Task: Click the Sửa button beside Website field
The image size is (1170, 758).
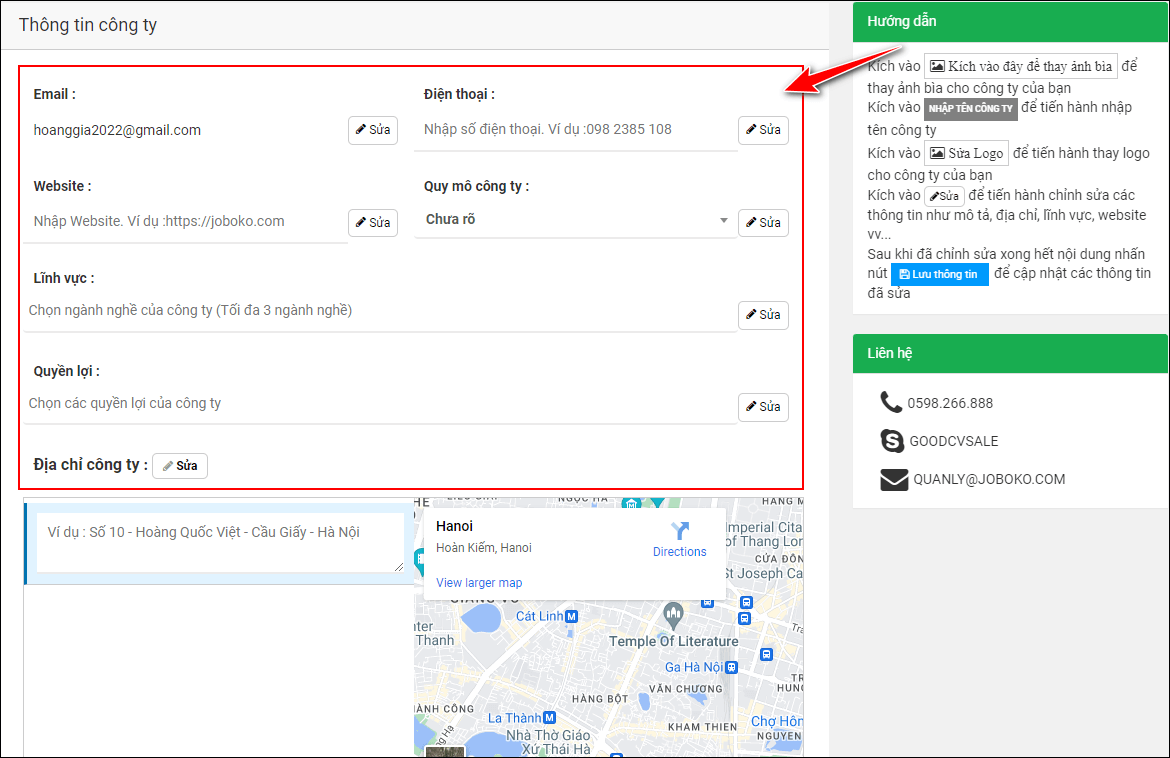Action: [372, 222]
